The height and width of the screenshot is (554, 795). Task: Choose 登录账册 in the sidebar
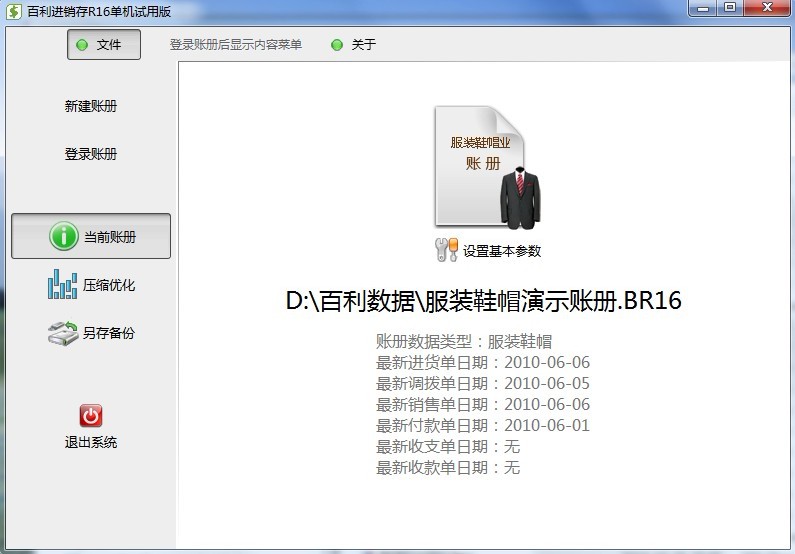pos(91,154)
